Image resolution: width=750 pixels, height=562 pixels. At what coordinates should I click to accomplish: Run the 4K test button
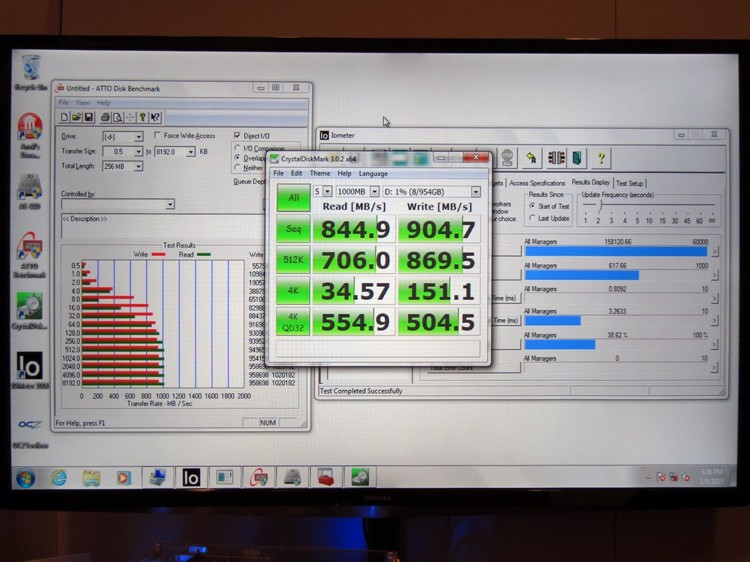point(294,290)
